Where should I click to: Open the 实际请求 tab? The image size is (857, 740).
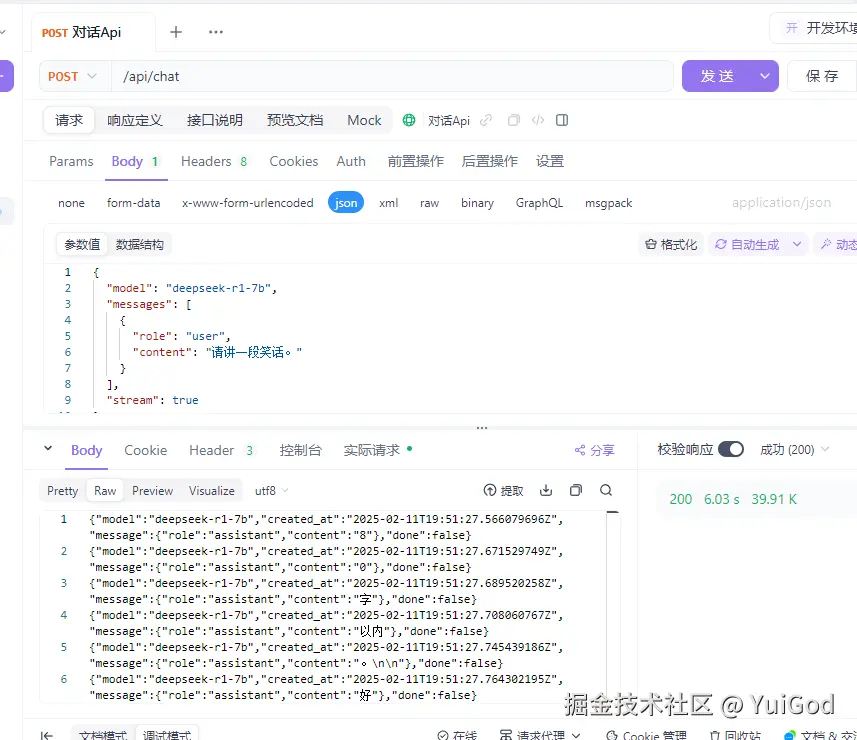pos(377,450)
